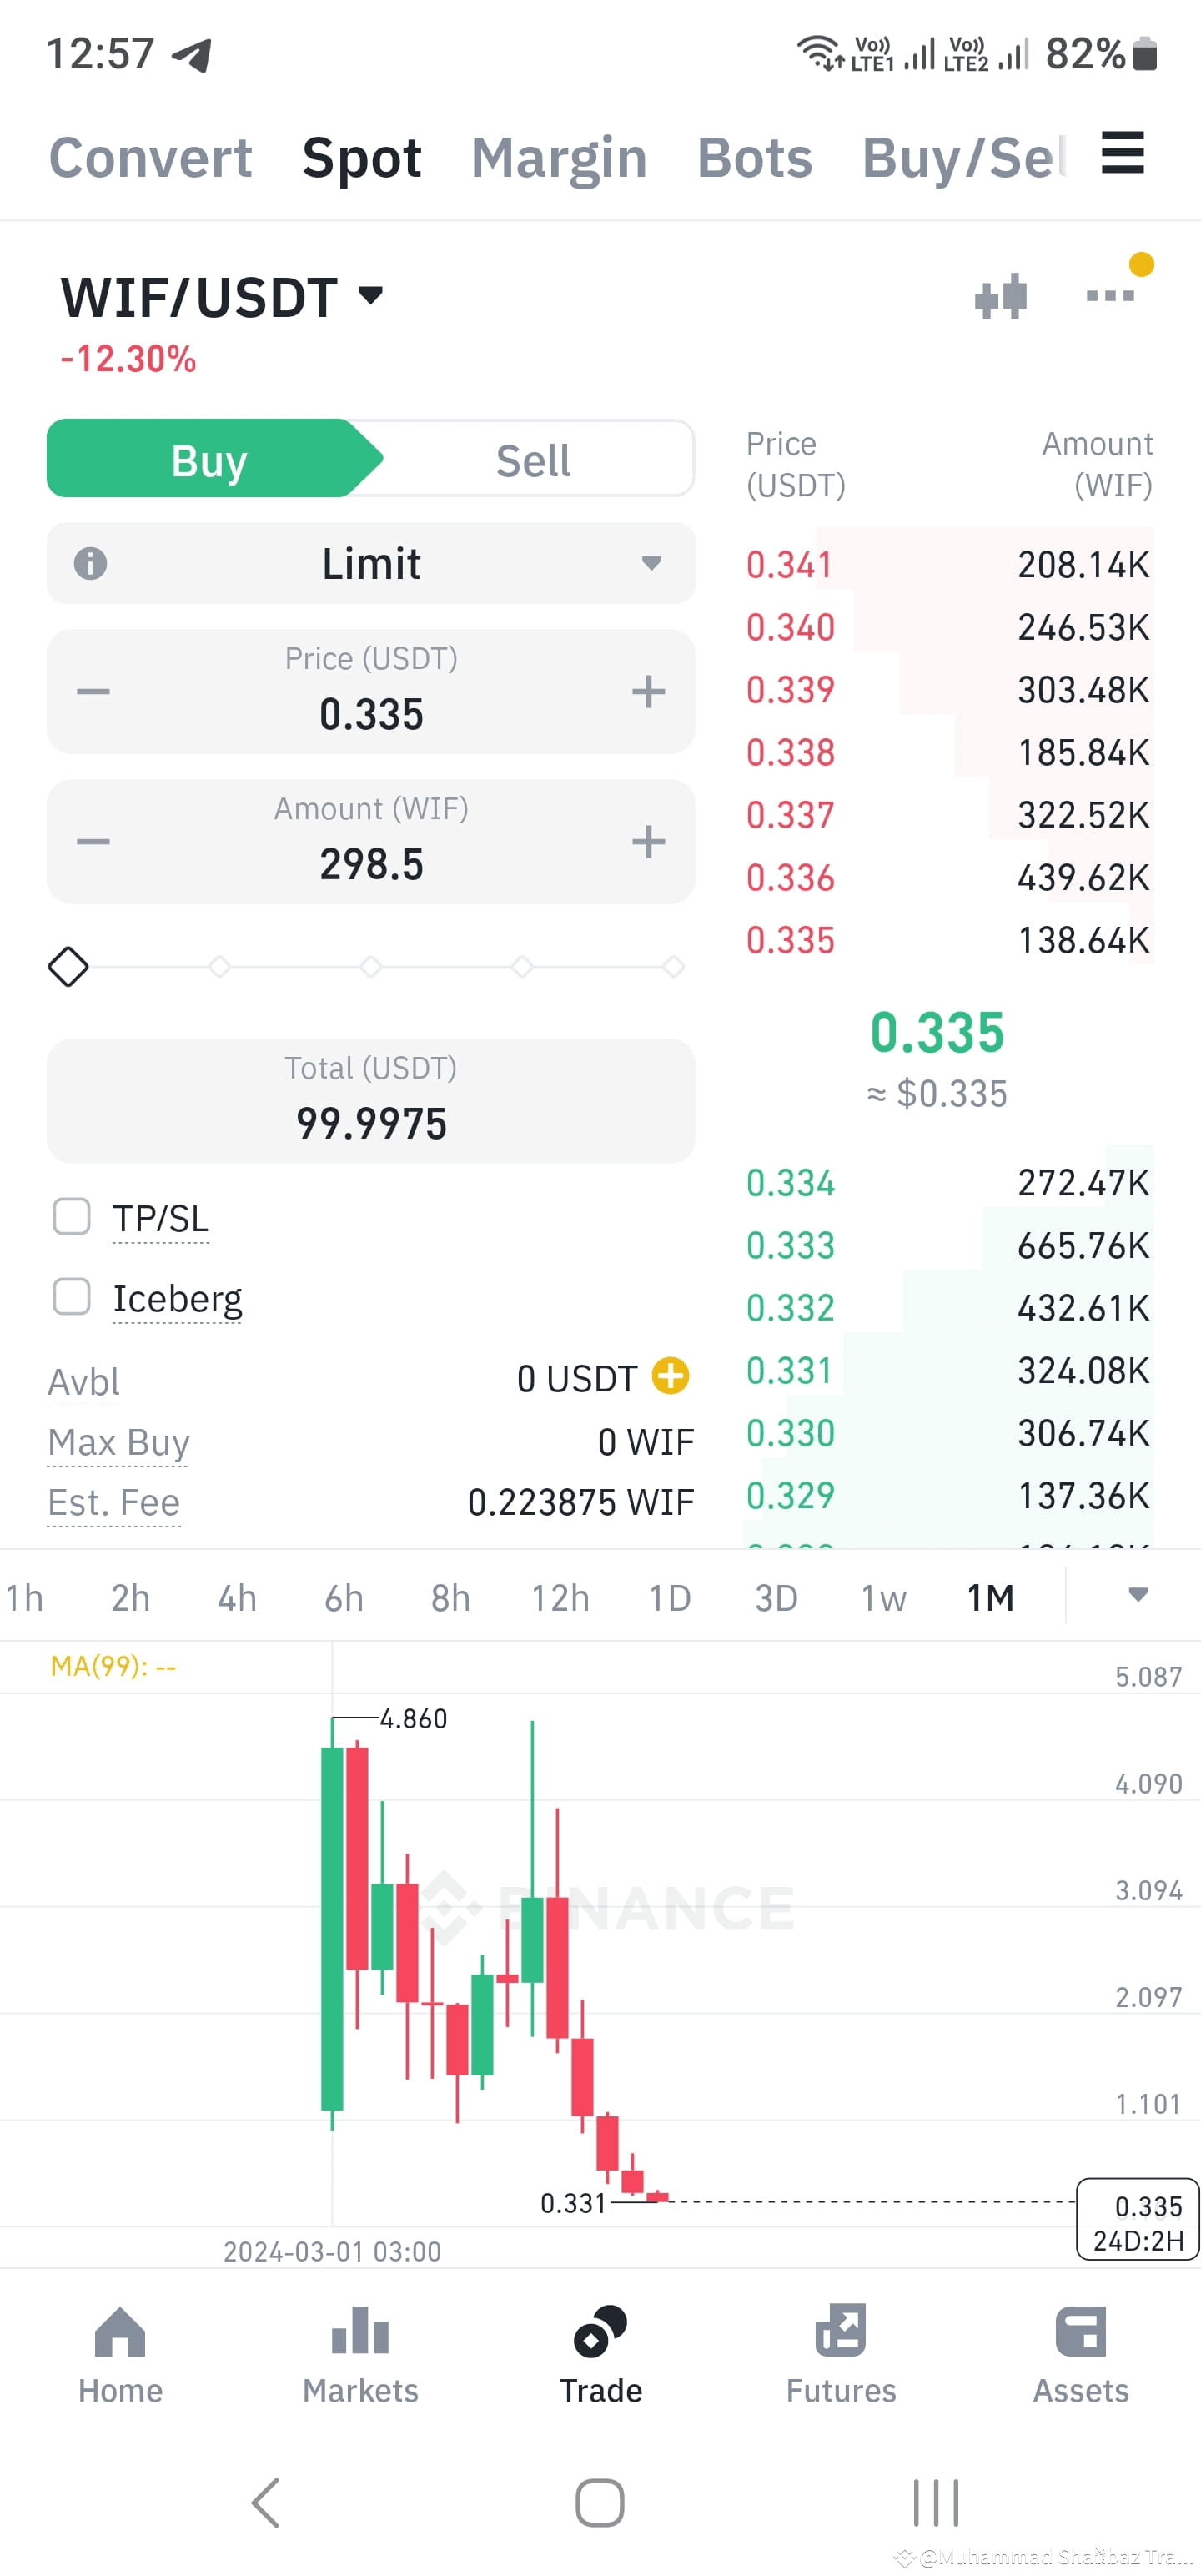Select the 8h chart interval
Screen dimensions: 1201x2576
click(x=450, y=1598)
